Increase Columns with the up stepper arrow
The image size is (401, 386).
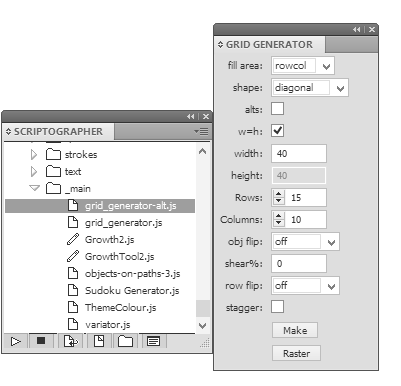279,216
